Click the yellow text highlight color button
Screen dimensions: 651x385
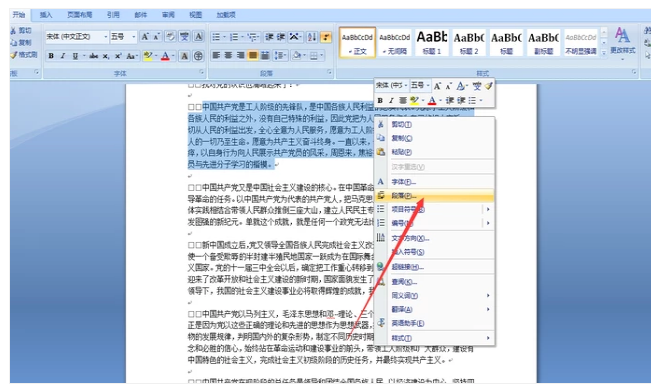(x=147, y=56)
